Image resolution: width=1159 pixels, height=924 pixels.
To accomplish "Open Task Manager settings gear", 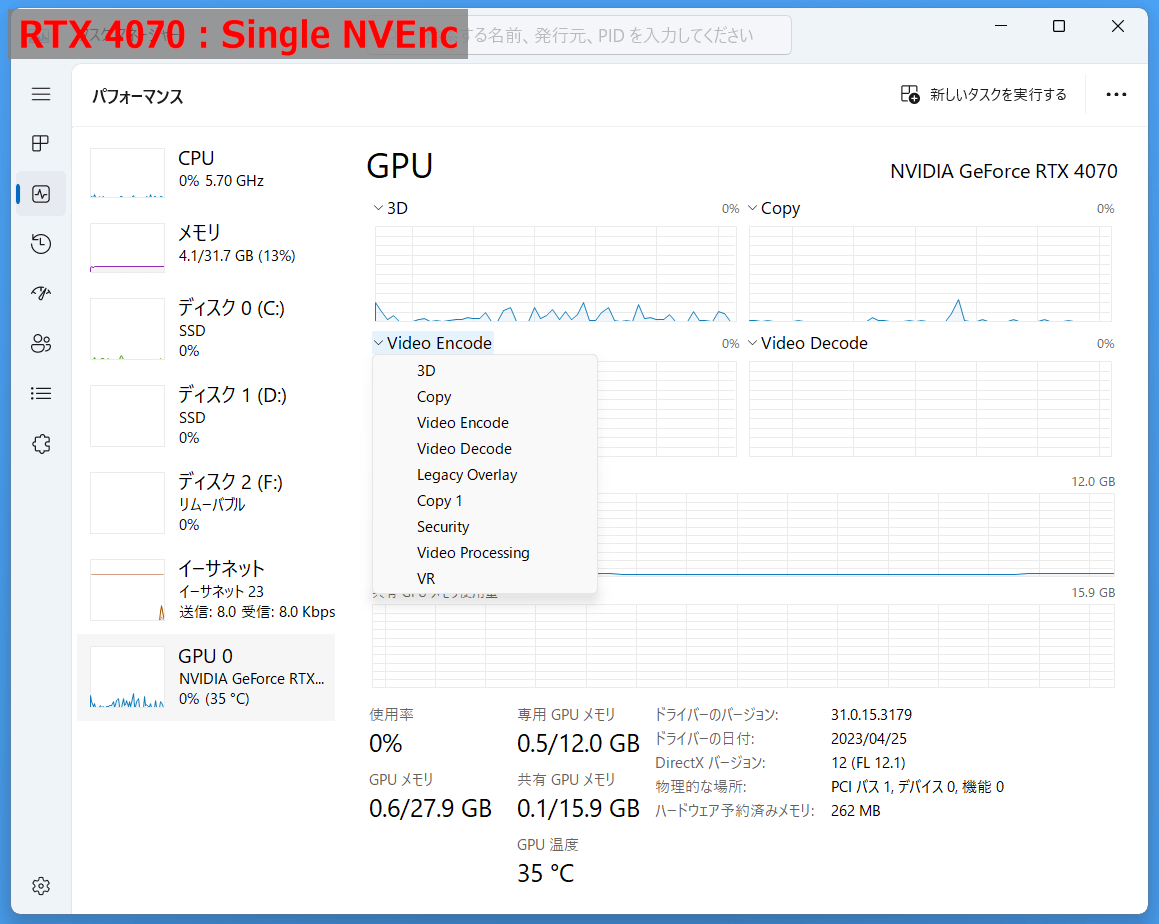I will [x=41, y=886].
